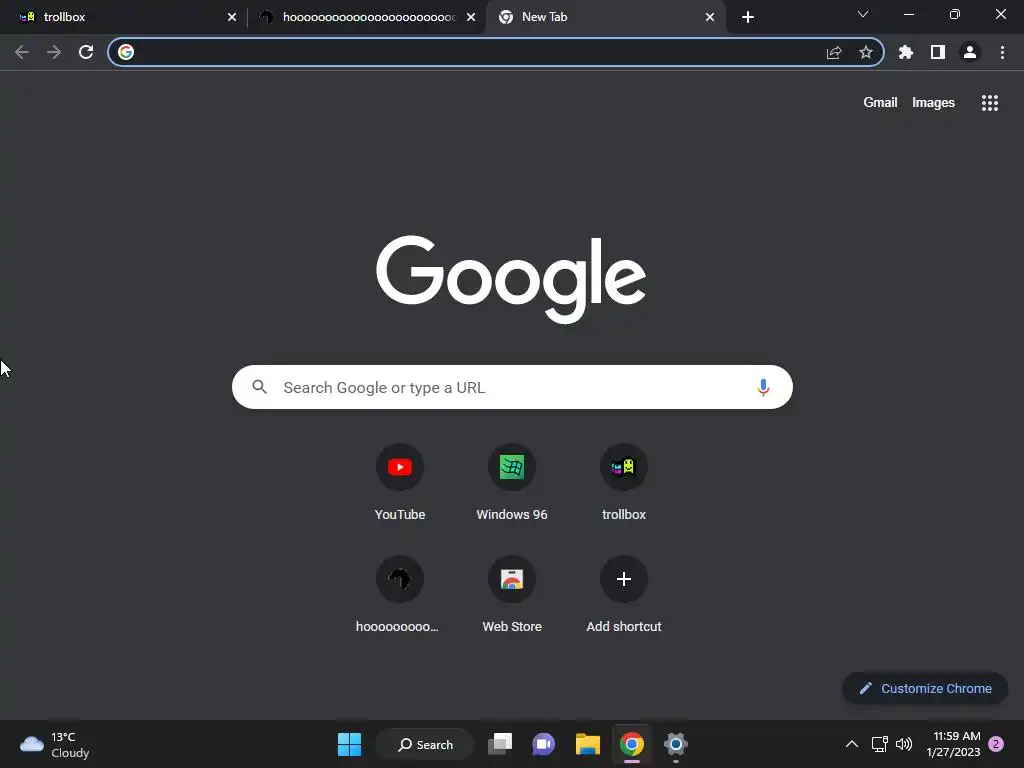
Task: Click the Chrome taskbar icon
Action: [632, 744]
